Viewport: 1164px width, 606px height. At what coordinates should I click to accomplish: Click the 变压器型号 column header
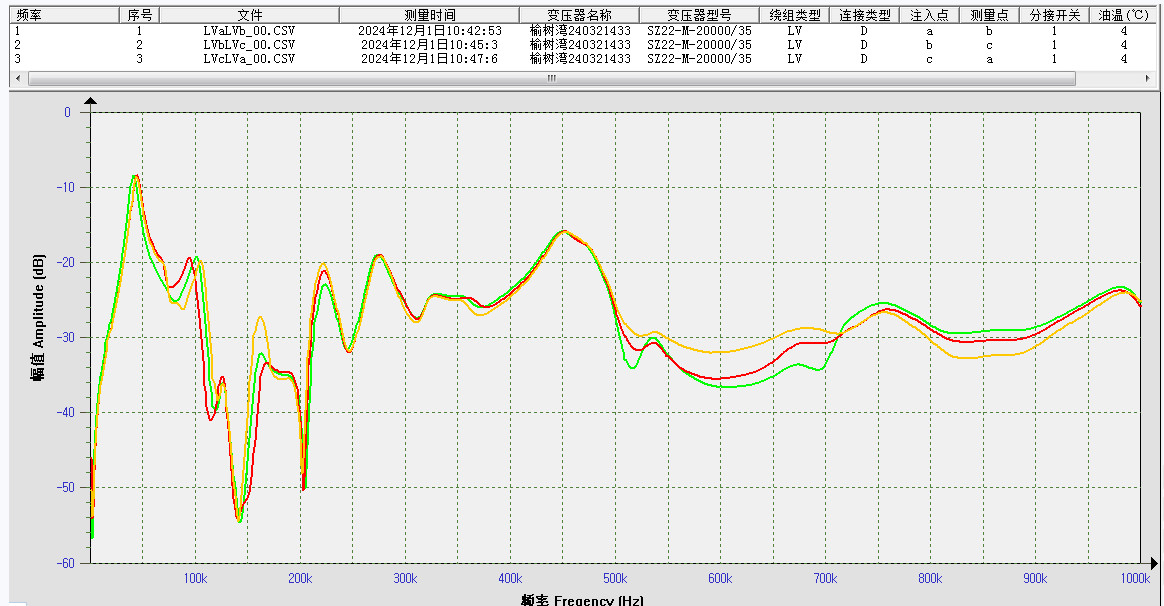pos(699,16)
